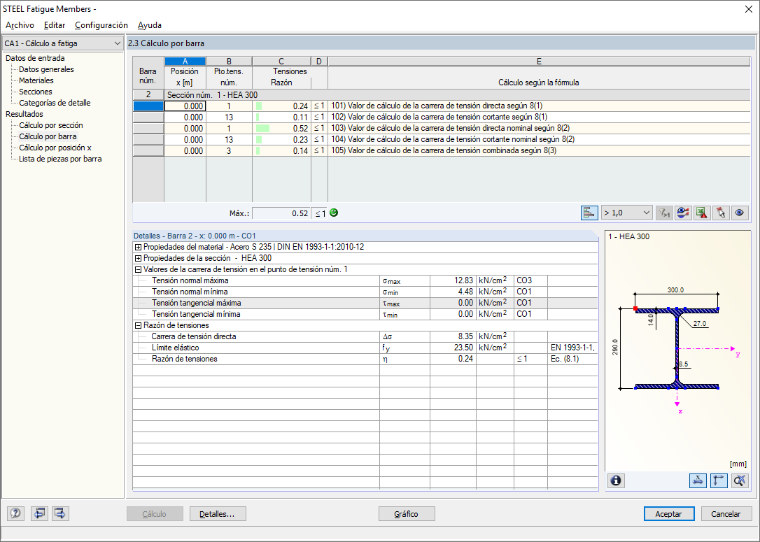The height and width of the screenshot is (542, 760).
Task: Collapse Valores de la carrera de tensión
Action: [x=138, y=270]
